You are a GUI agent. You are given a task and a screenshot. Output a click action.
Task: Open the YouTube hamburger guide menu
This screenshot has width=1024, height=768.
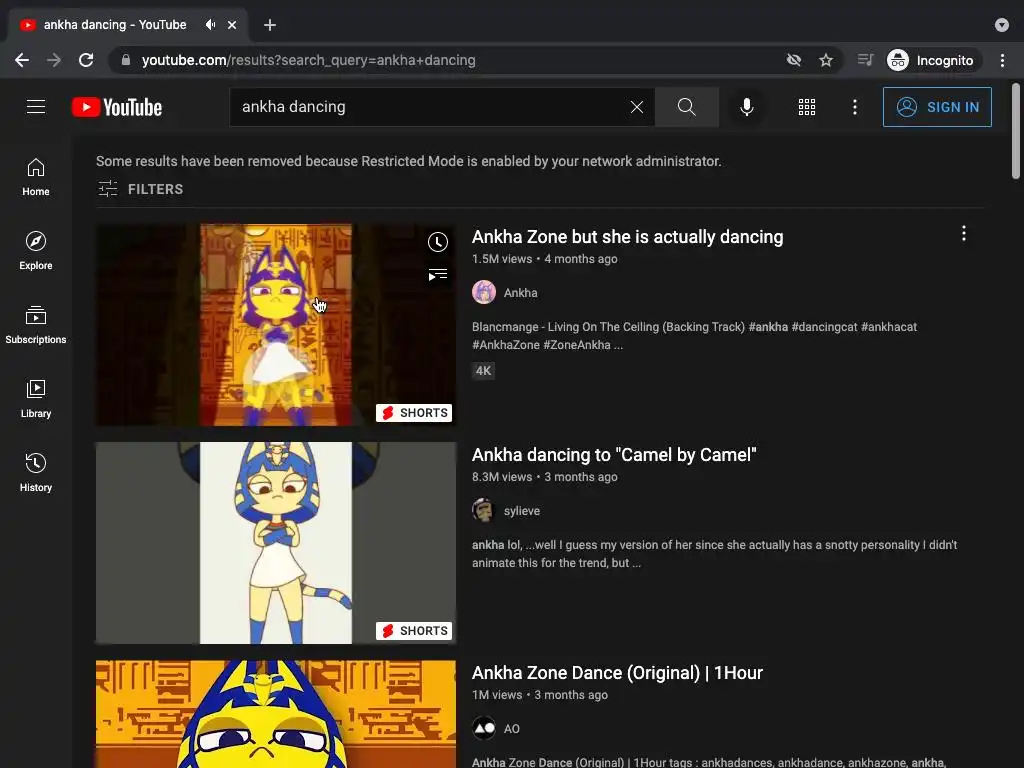coord(36,106)
